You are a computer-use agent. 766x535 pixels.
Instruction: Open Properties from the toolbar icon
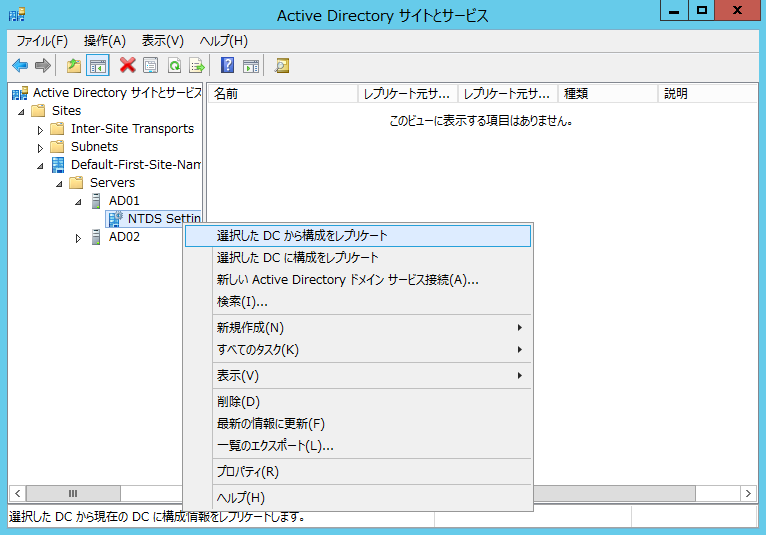[150, 66]
